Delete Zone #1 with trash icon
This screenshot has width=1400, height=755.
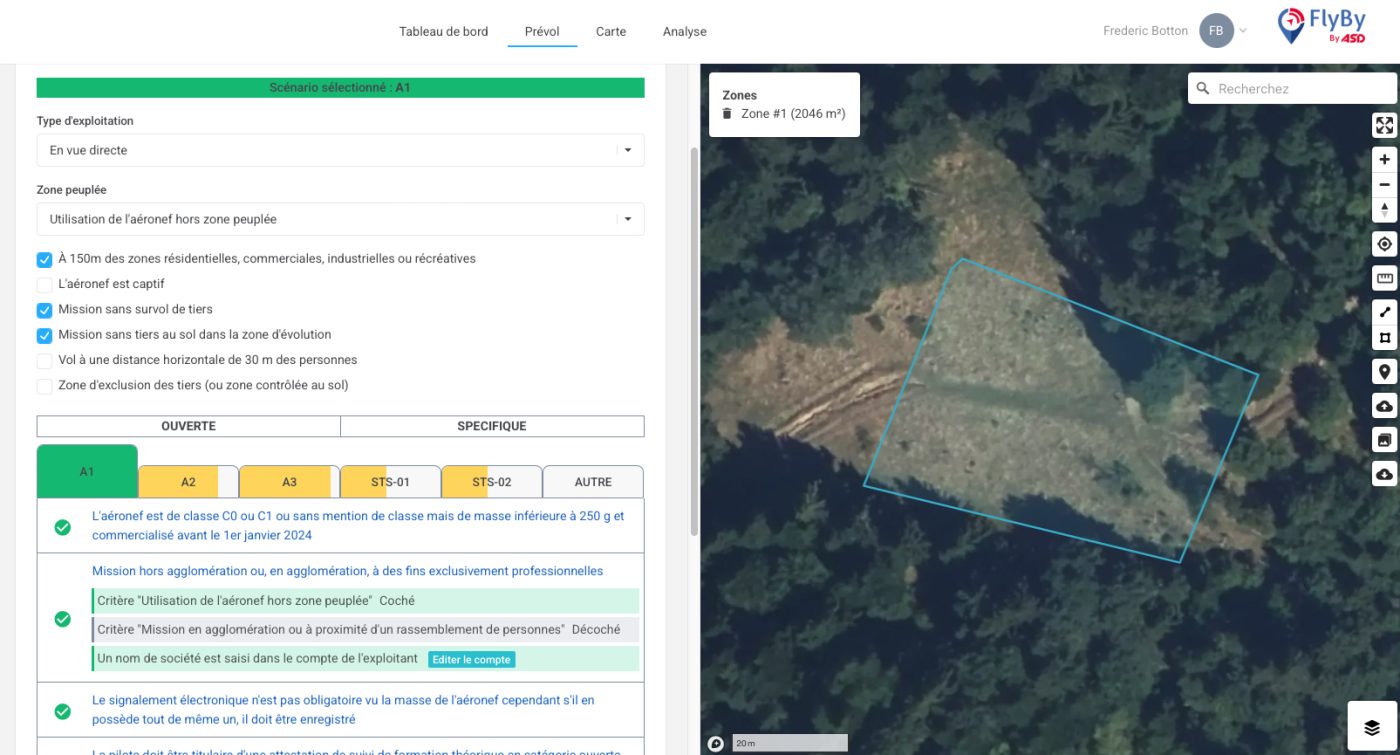coord(727,114)
